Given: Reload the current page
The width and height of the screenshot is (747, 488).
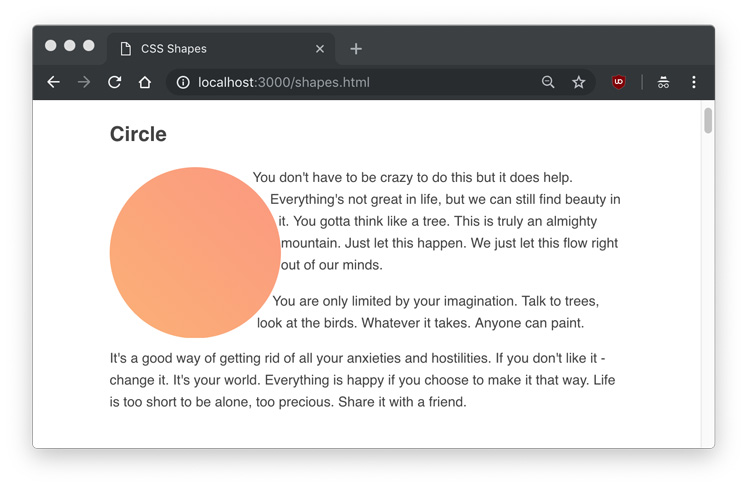Looking at the screenshot, I should pyautogui.click(x=114, y=82).
